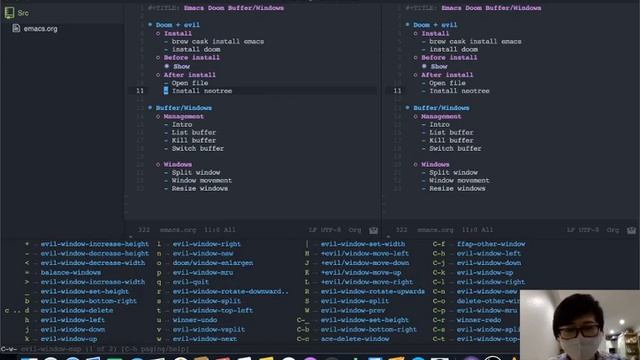Select evil-window-delete in which-key popup
Screen dimensions: 640x360
[x=77, y=310]
